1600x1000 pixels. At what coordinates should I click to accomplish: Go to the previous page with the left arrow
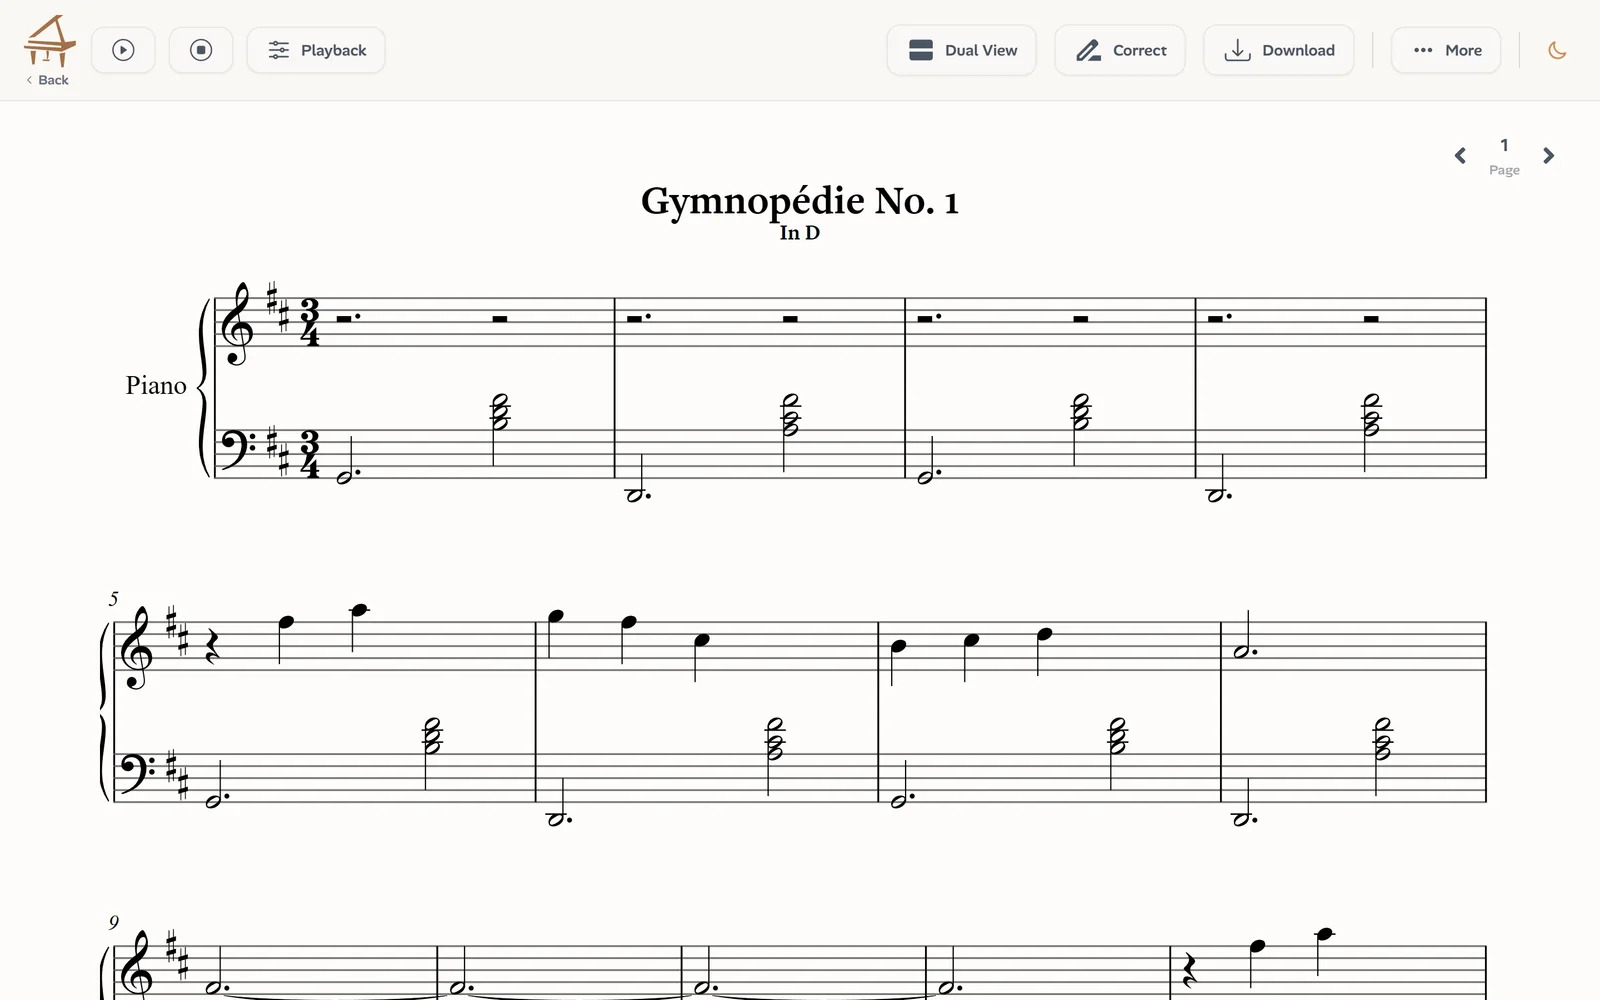coord(1460,156)
